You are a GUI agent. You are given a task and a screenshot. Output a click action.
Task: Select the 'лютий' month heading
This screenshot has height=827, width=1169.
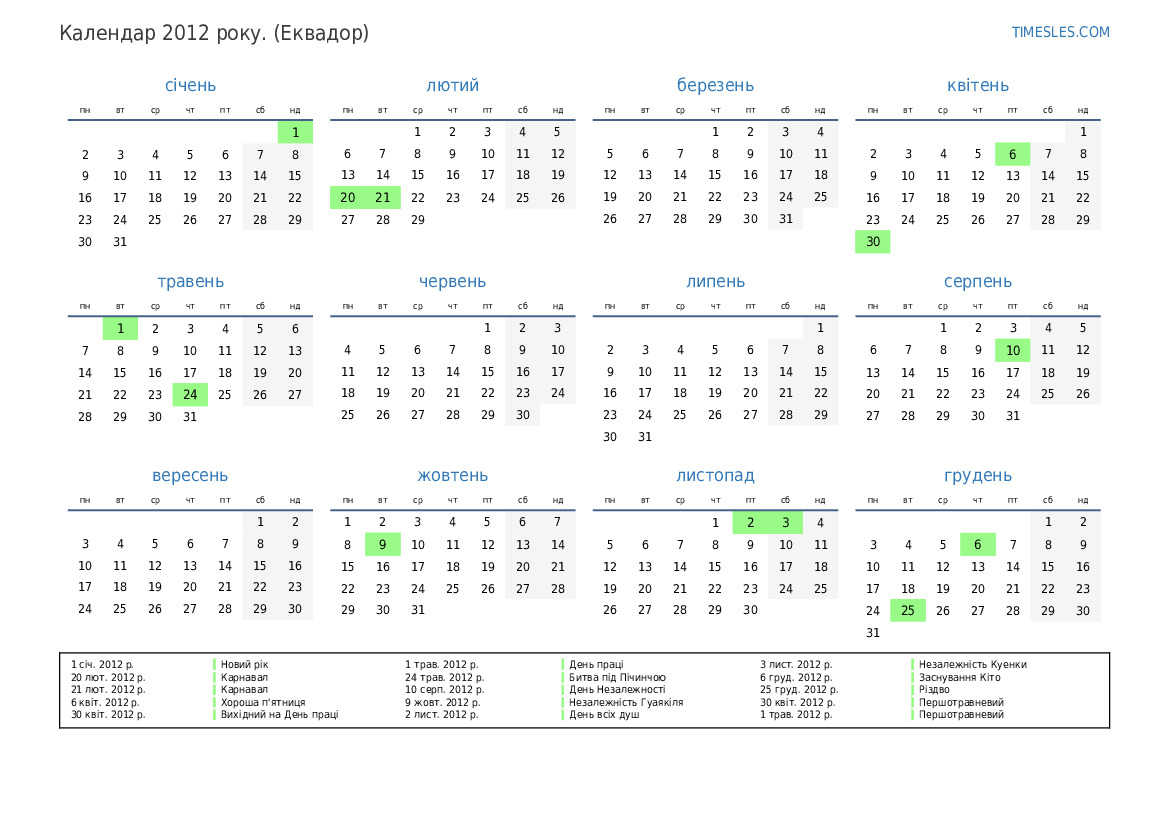452,86
